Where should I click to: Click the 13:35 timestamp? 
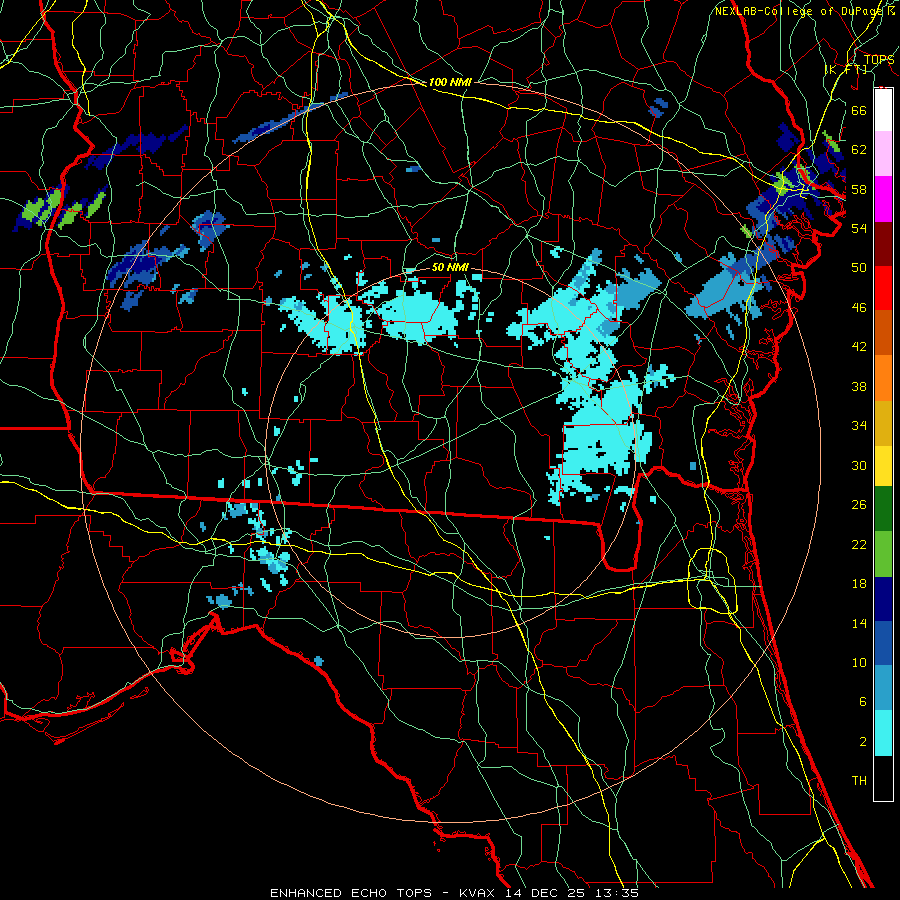pos(619,893)
